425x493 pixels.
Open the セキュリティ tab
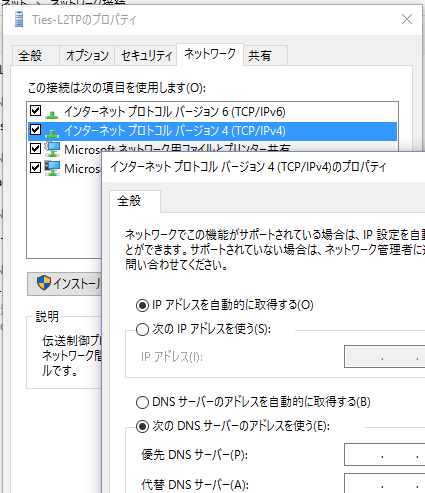146,55
